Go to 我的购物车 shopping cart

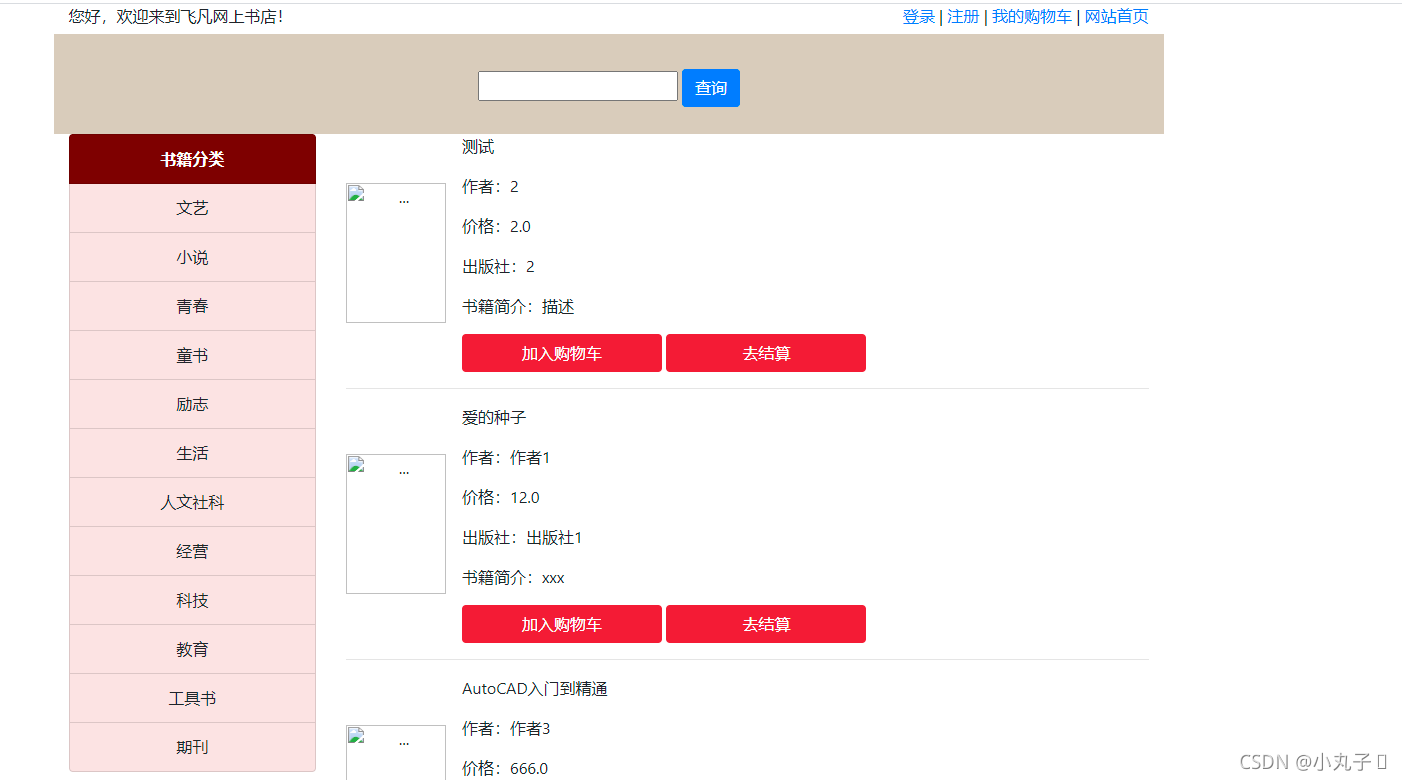(1032, 17)
